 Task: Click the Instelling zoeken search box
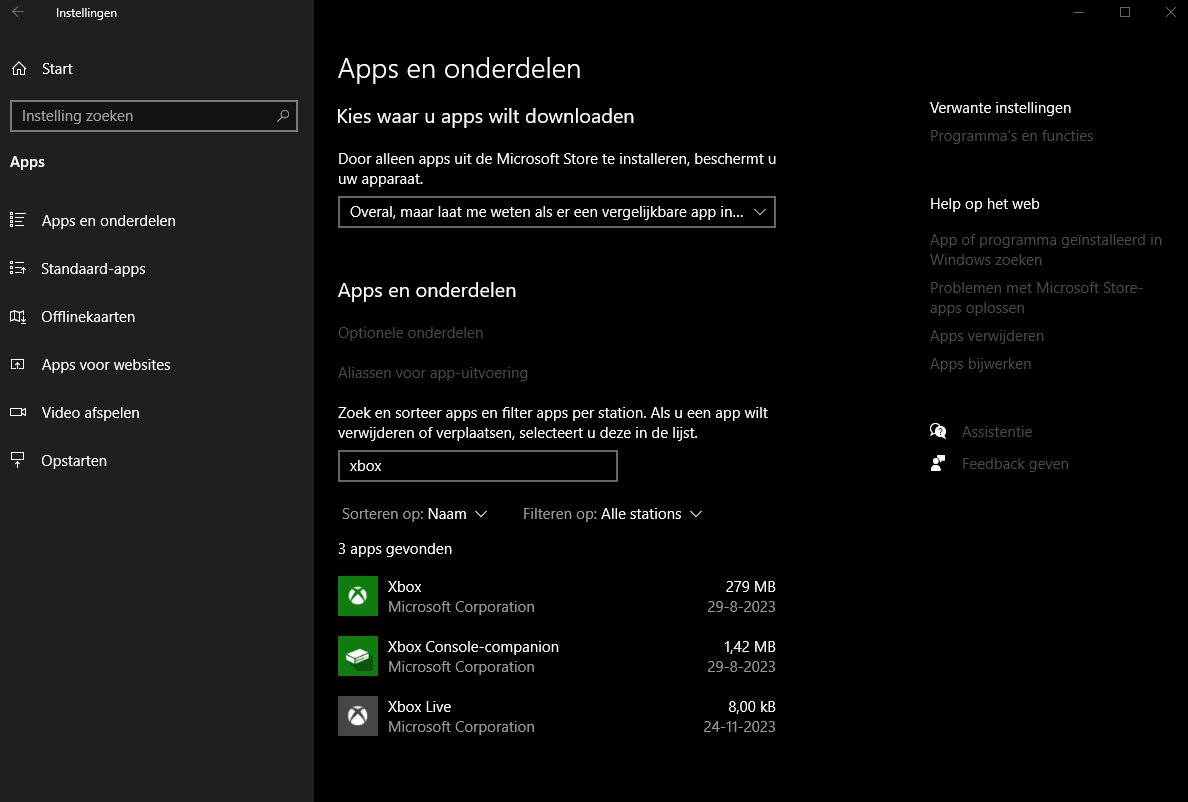145,116
